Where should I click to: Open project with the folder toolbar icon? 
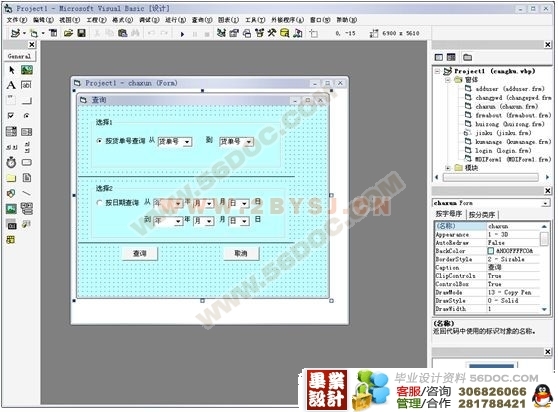click(x=68, y=33)
